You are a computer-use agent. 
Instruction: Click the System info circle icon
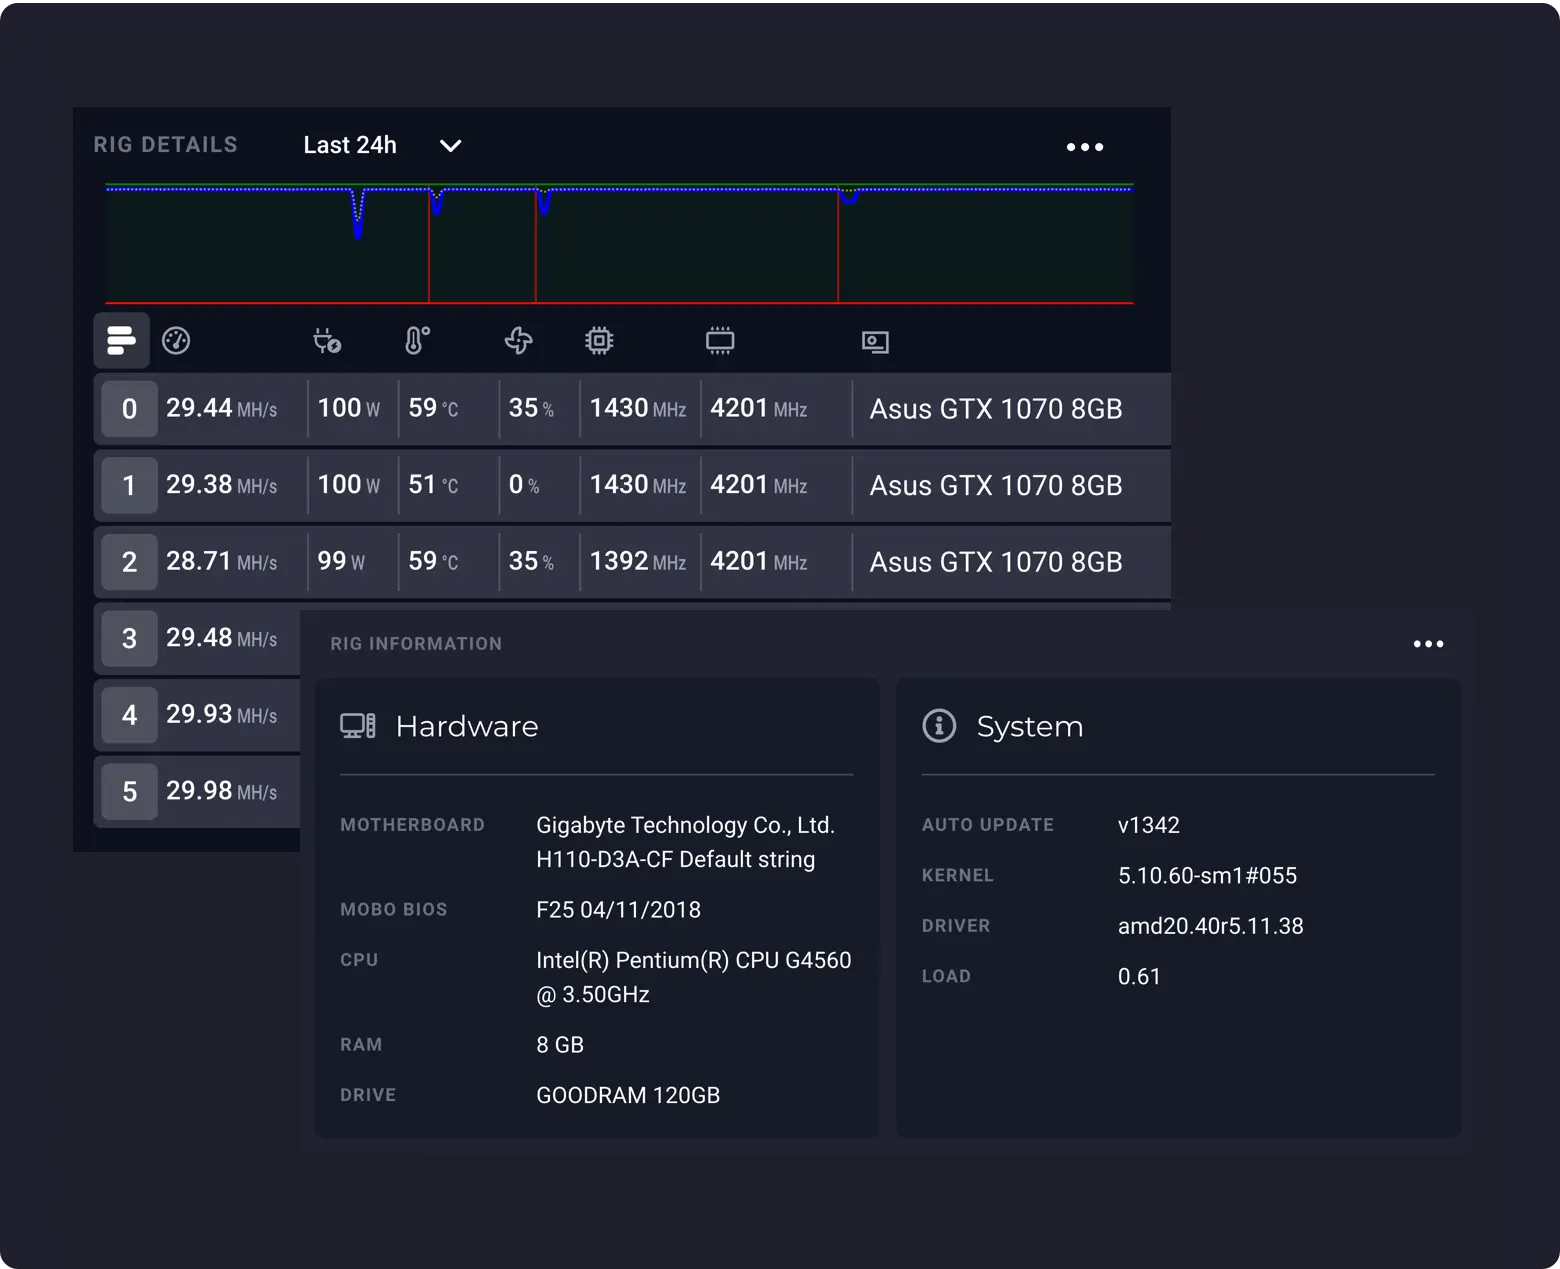click(939, 726)
